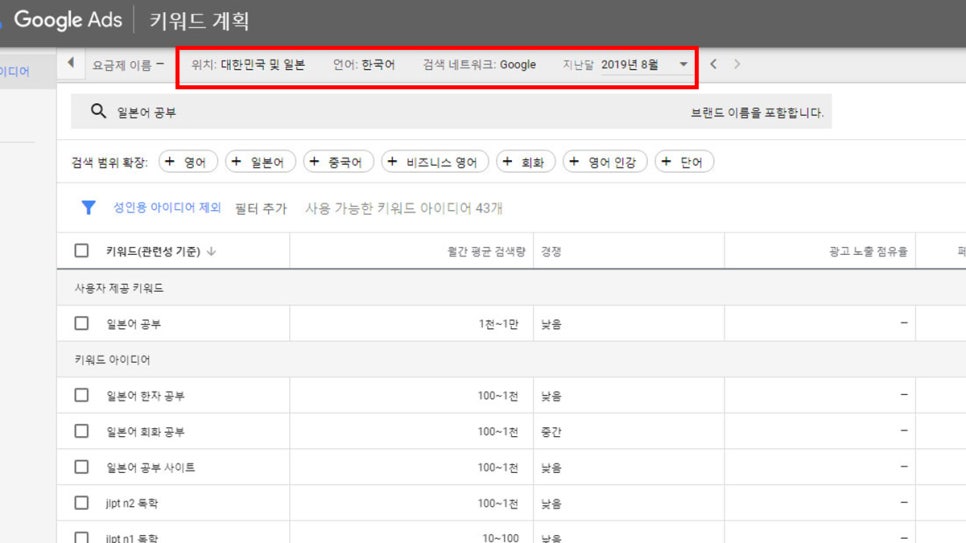Viewport: 966px width, 543px height.
Task: Add 비즈니스 영어 search expansion chip
Action: pyautogui.click(x=433, y=162)
